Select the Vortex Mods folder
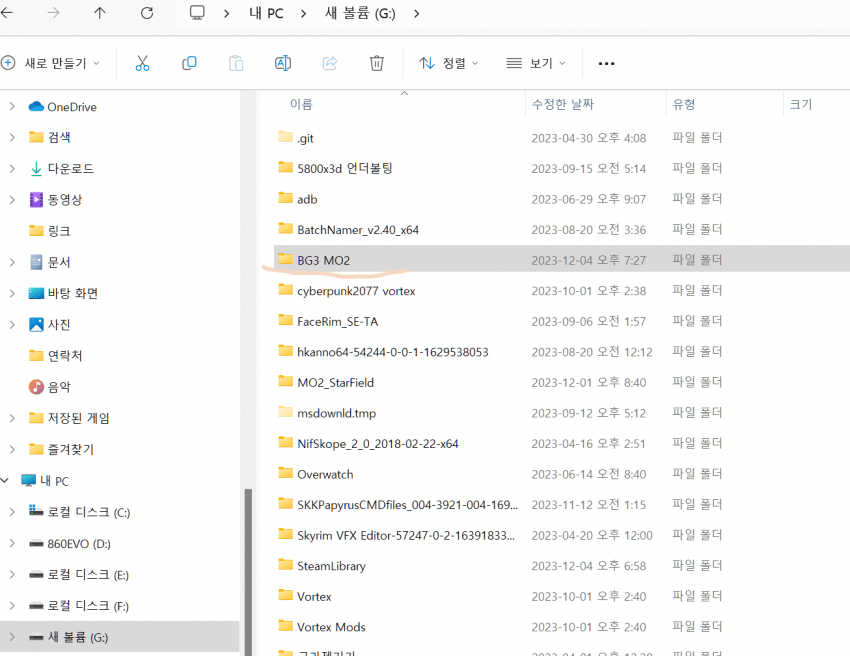This screenshot has height=656, width=850. (x=331, y=627)
